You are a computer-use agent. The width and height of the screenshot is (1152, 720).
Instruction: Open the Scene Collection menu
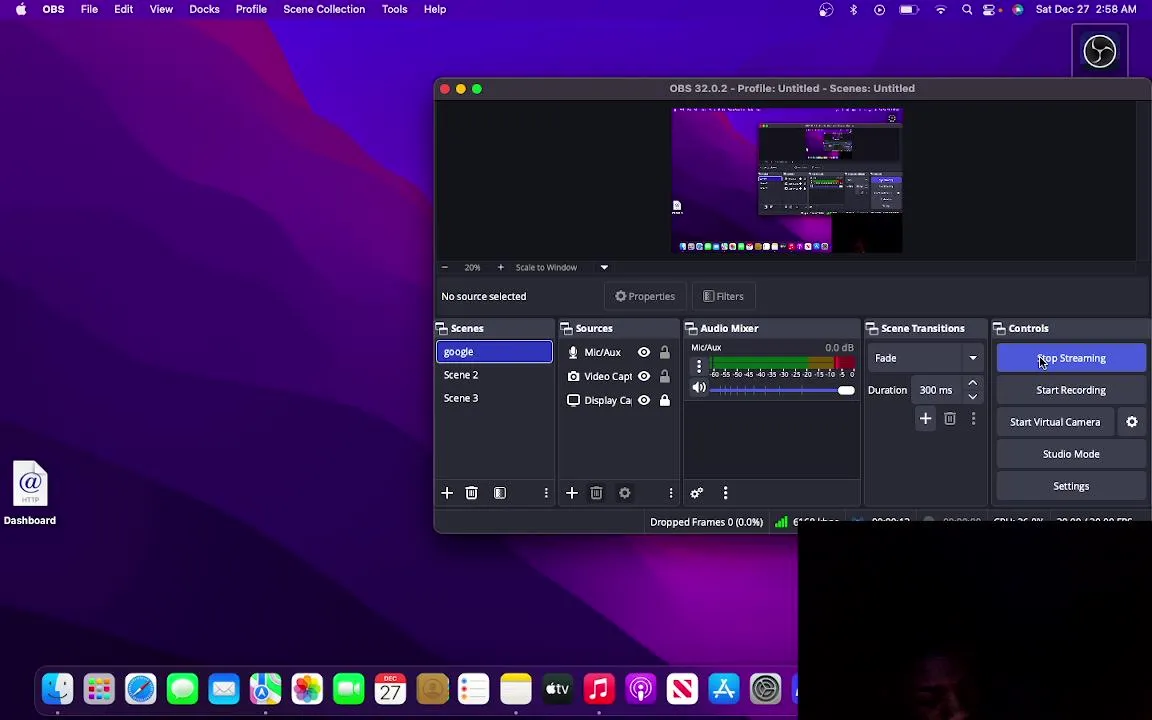coord(324,10)
